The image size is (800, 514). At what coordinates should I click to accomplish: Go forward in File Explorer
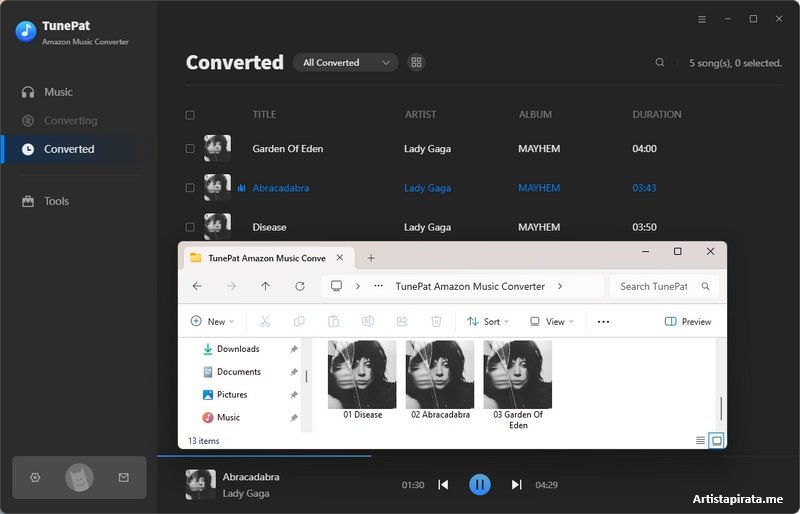tap(231, 286)
